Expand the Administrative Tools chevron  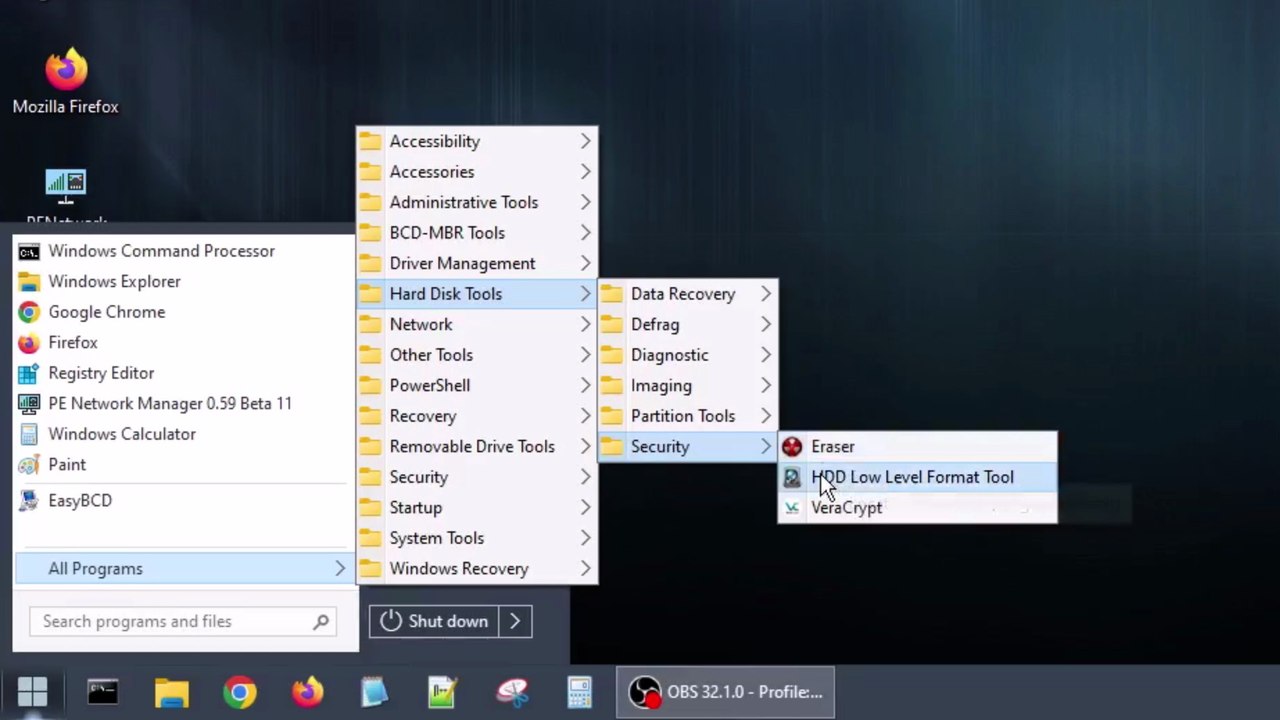[x=586, y=203]
